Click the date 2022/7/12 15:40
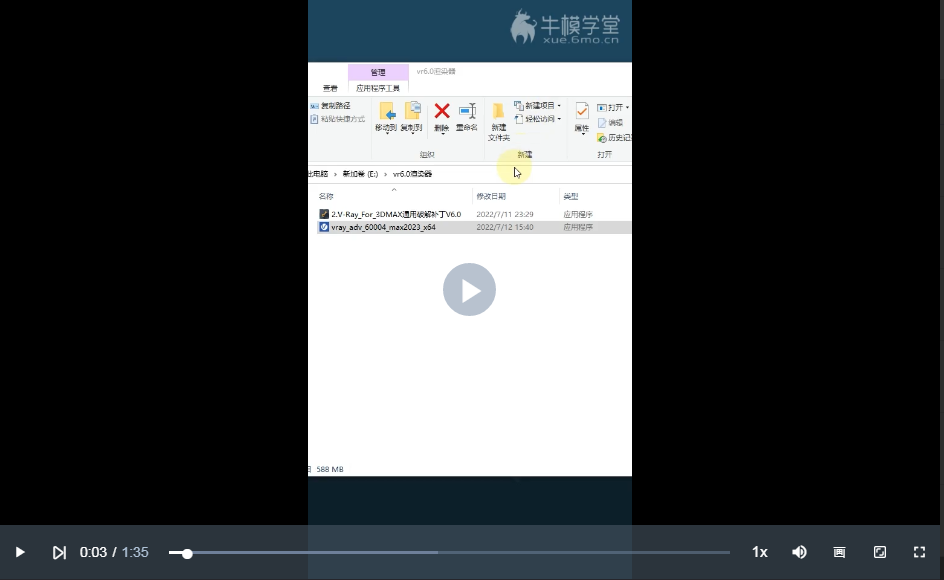This screenshot has width=944, height=580. click(x=505, y=228)
